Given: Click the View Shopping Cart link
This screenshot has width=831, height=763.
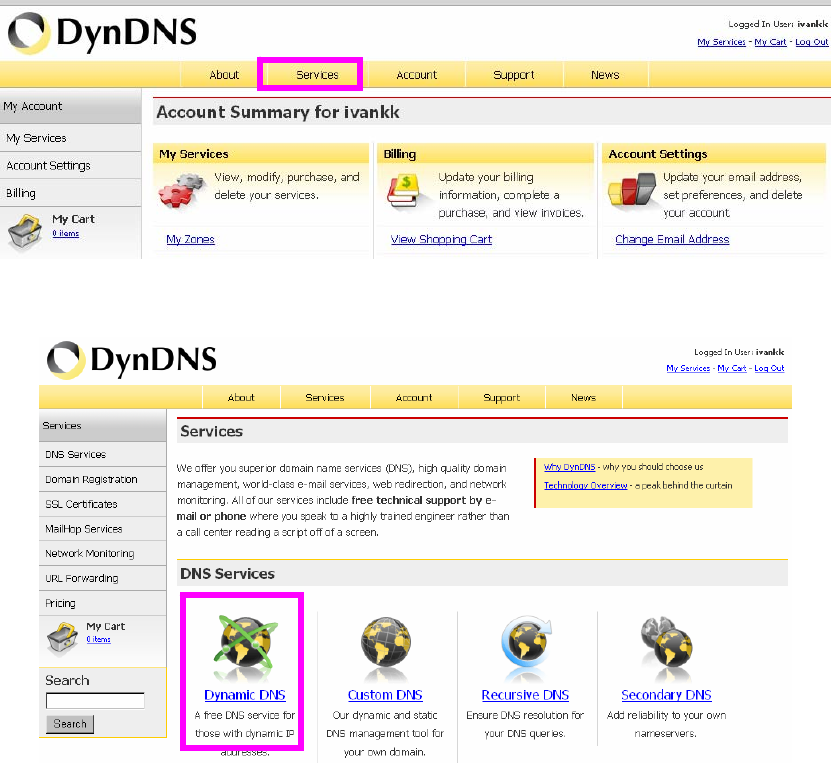Looking at the screenshot, I should [x=441, y=239].
